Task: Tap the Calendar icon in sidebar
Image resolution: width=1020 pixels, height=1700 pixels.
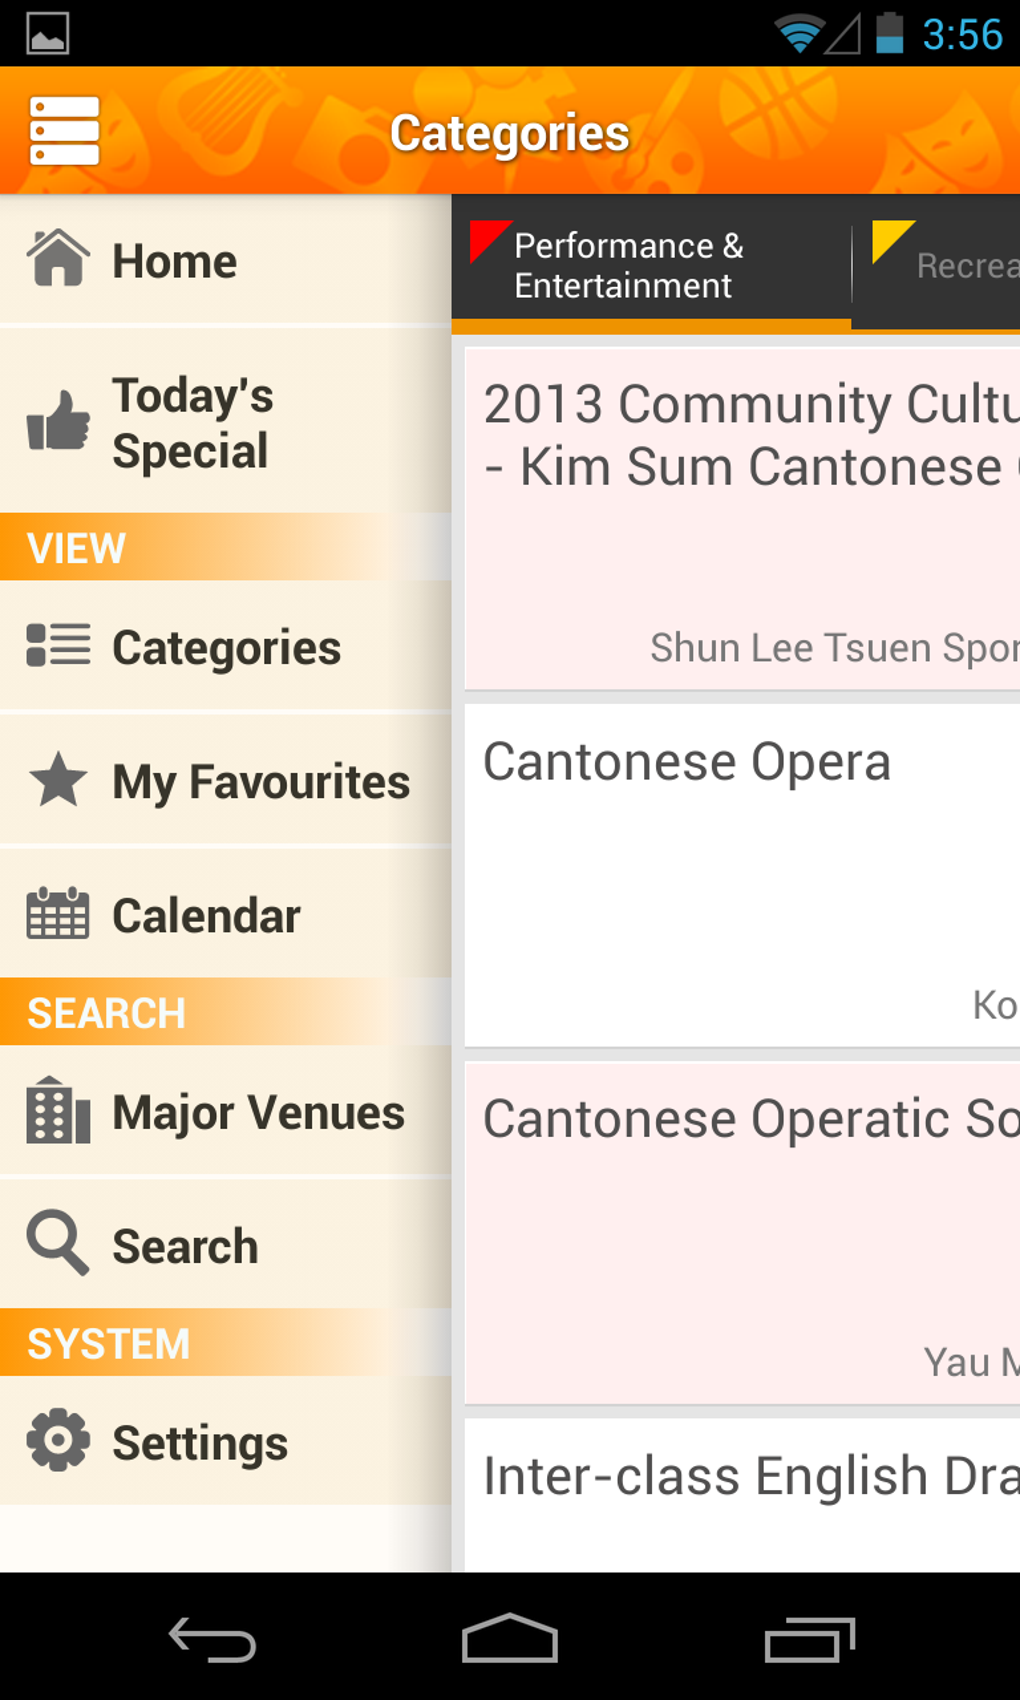Action: [58, 914]
